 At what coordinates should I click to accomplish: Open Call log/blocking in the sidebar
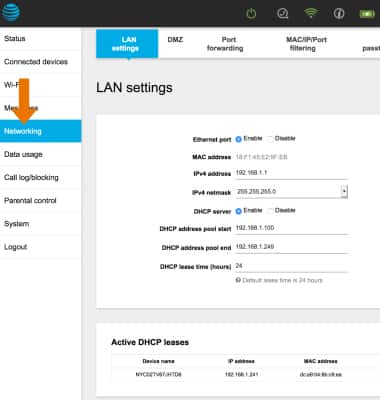click(x=40, y=177)
